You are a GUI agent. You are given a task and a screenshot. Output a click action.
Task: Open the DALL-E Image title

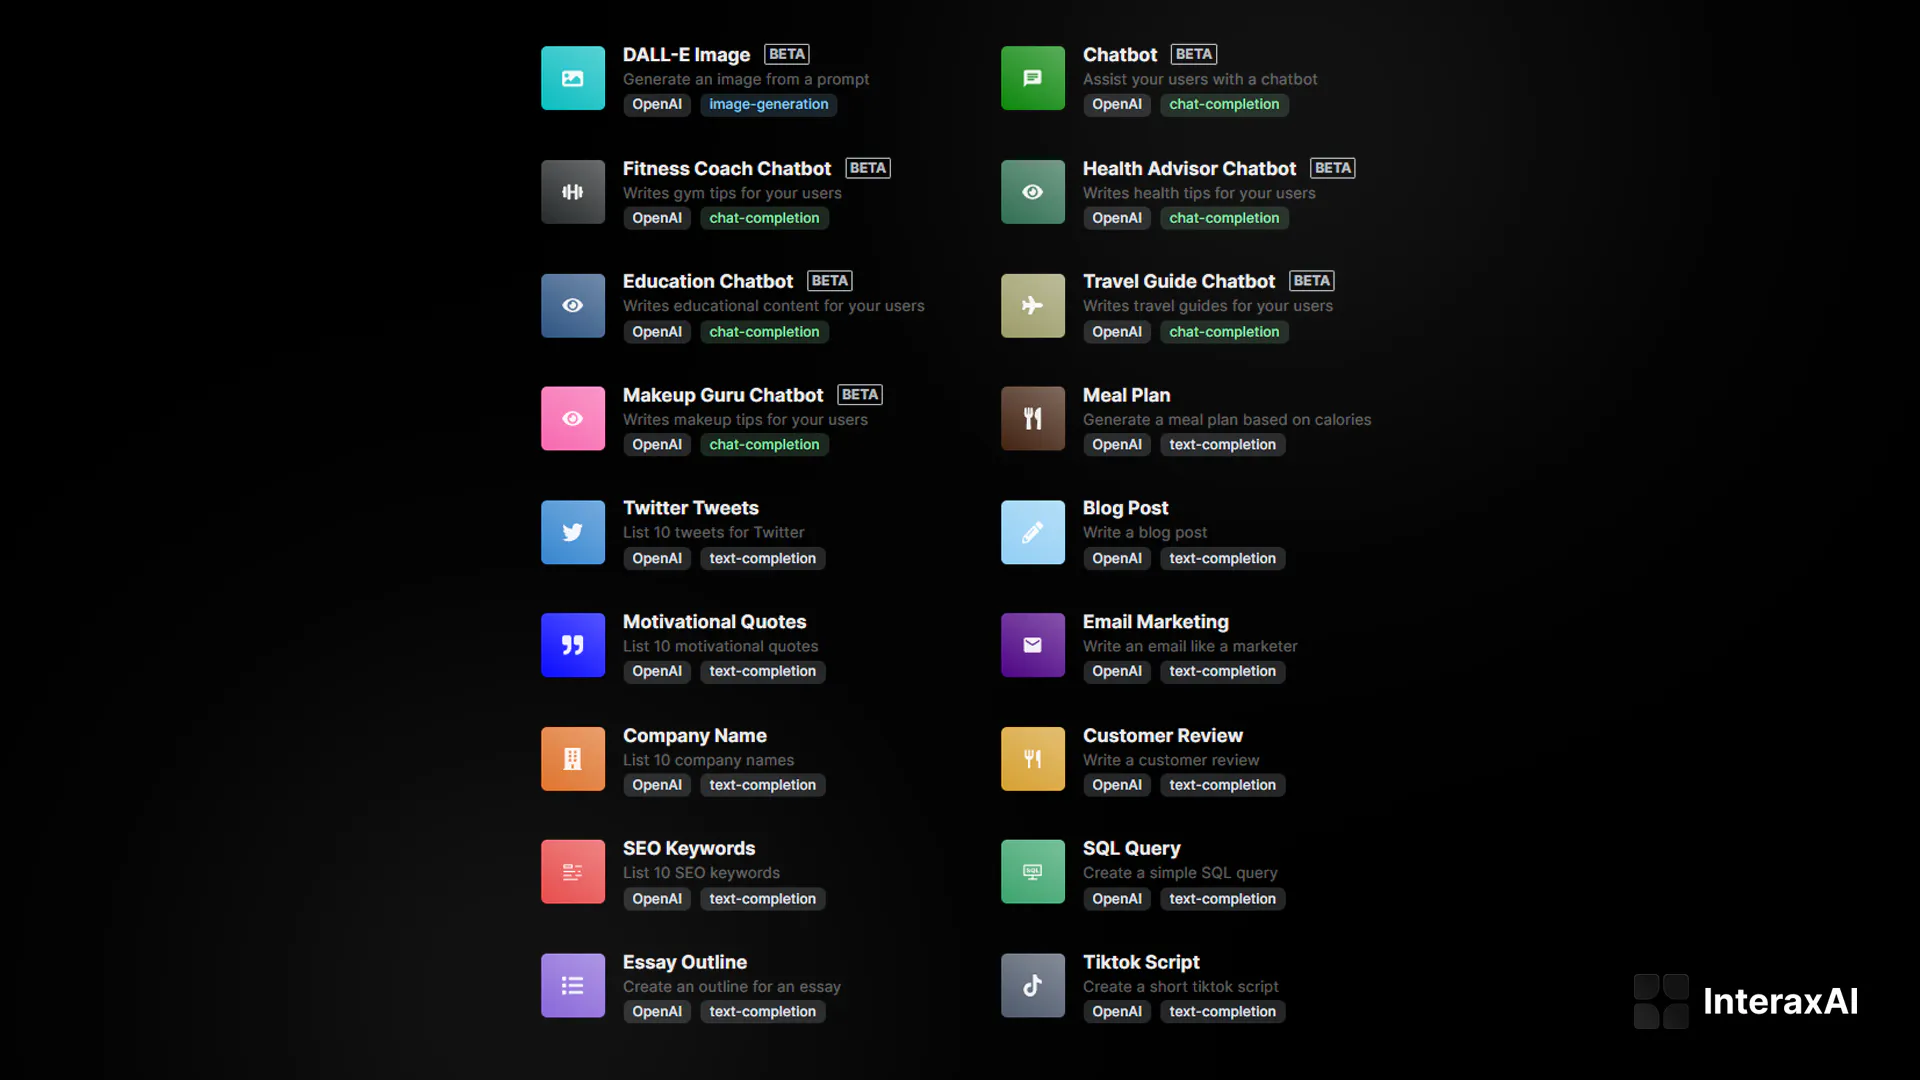(x=686, y=55)
